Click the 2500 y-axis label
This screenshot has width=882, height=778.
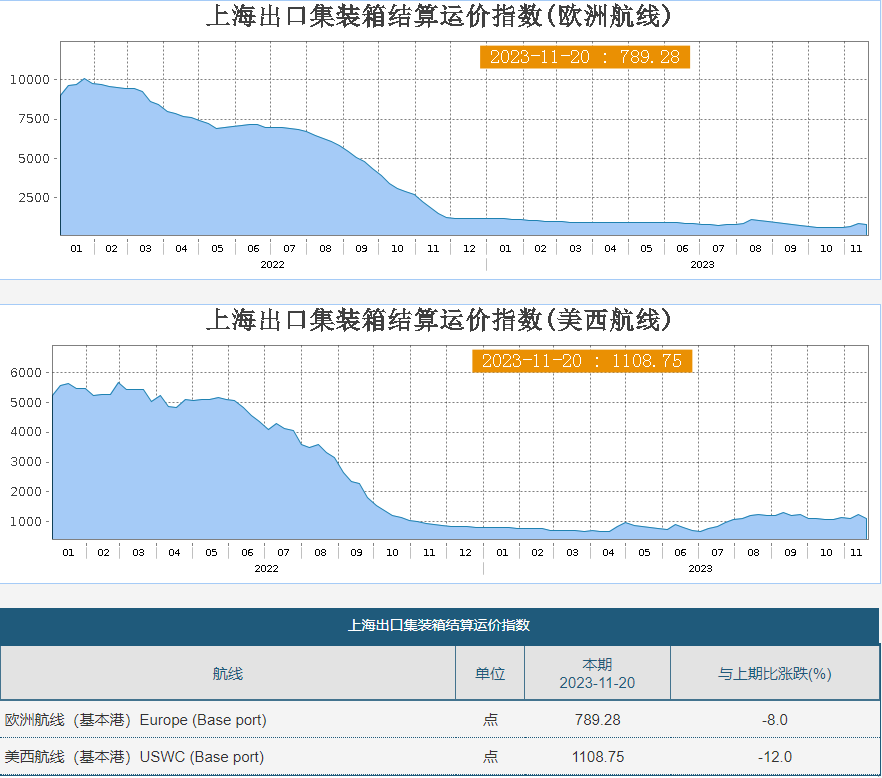point(34,197)
